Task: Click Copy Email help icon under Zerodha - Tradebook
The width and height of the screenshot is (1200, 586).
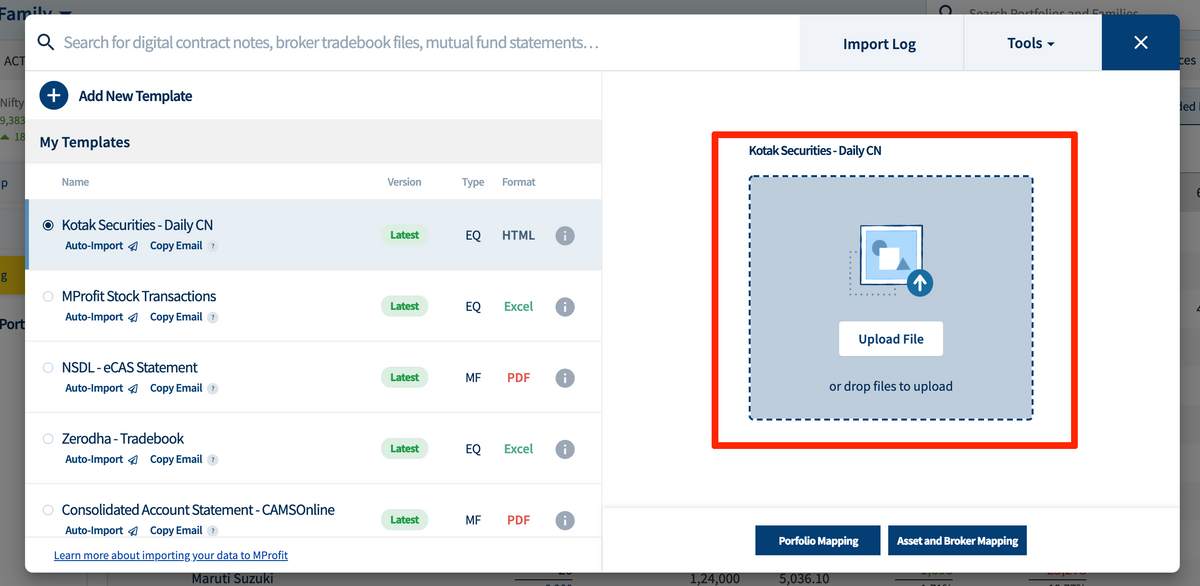Action: [x=212, y=459]
